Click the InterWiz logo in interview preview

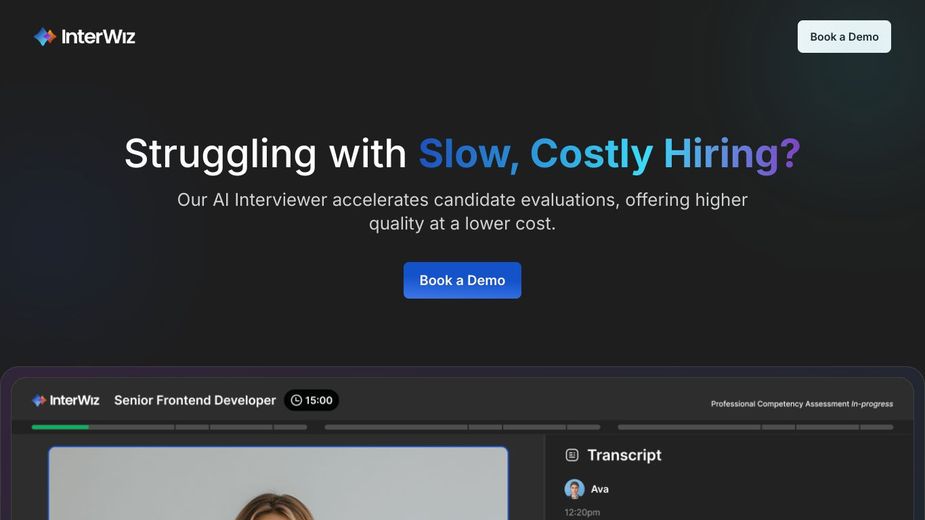(x=66, y=400)
